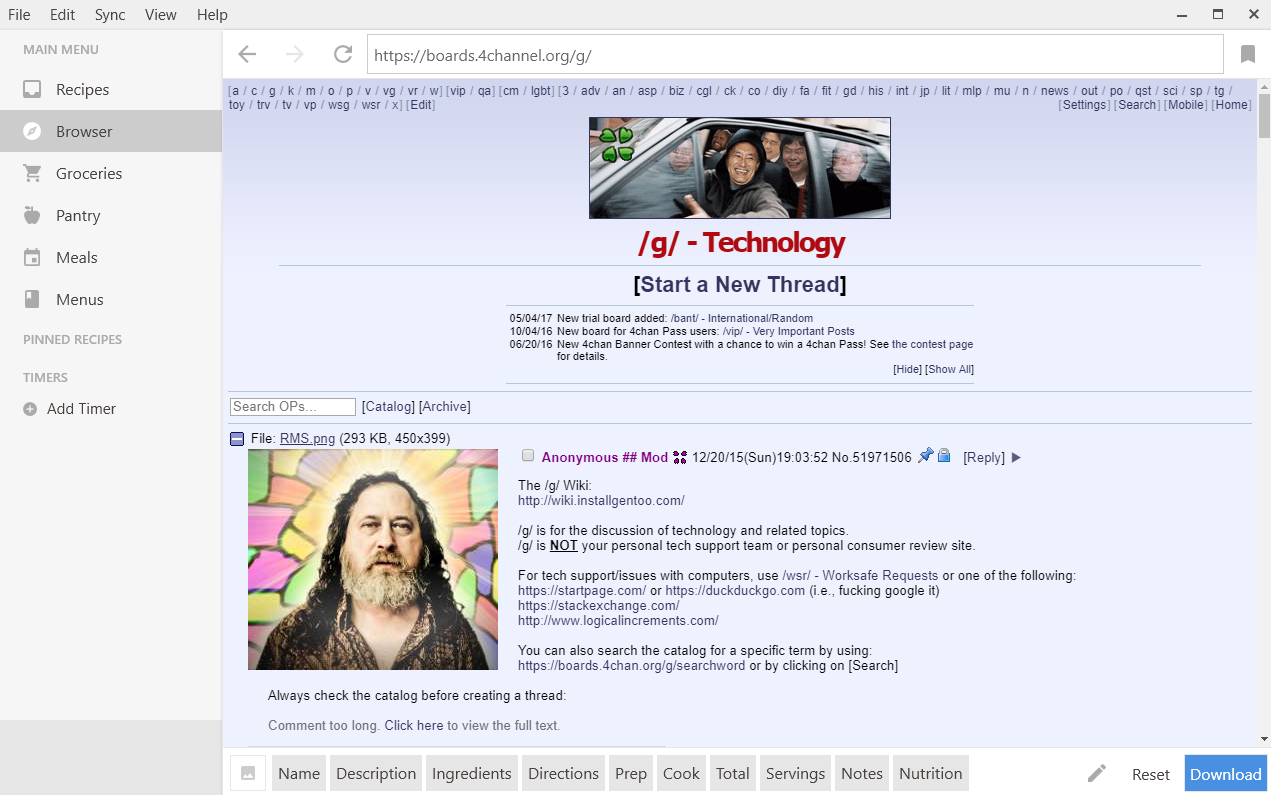Viewport: 1271px width, 795px height.
Task: Click 'Click here' to view full text
Action: click(x=414, y=726)
